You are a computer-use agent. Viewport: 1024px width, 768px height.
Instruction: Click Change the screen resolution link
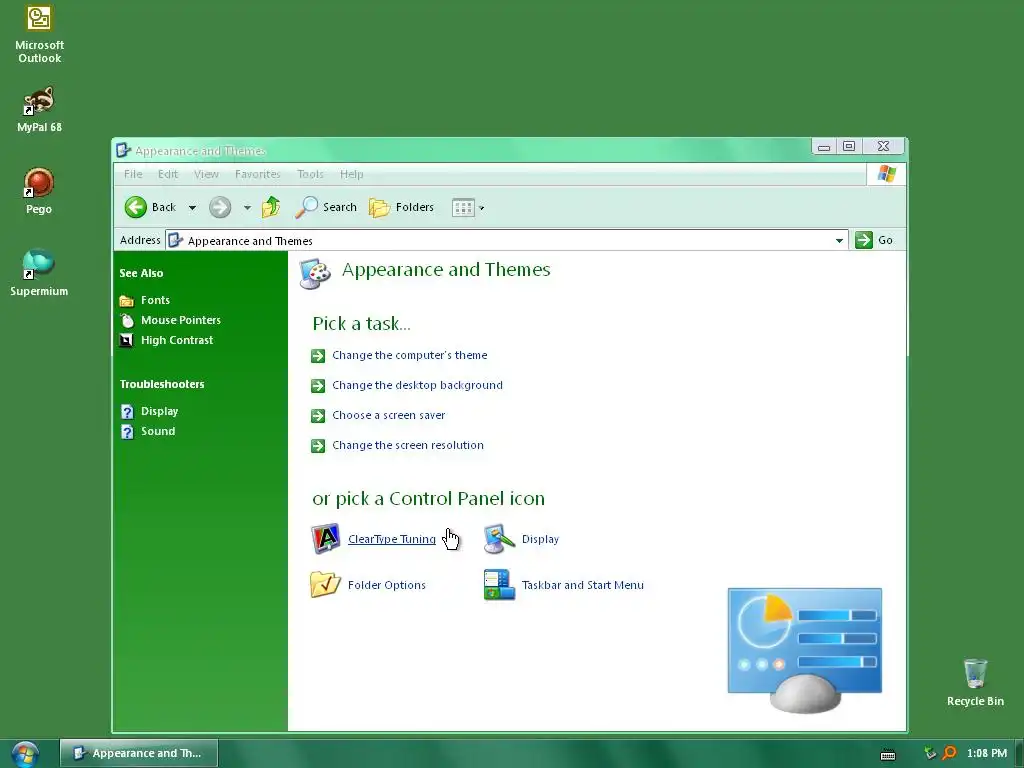click(x=408, y=445)
